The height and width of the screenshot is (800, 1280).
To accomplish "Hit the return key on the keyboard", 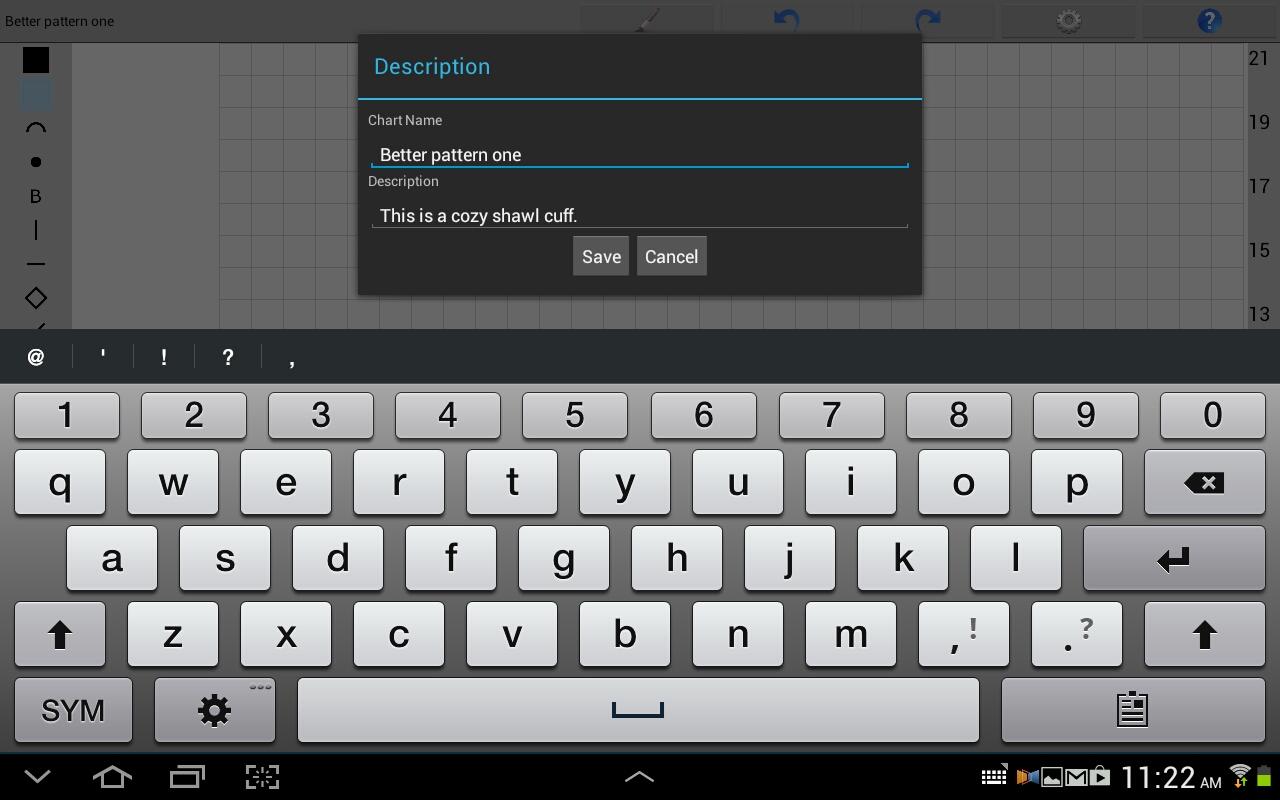I will [1173, 558].
